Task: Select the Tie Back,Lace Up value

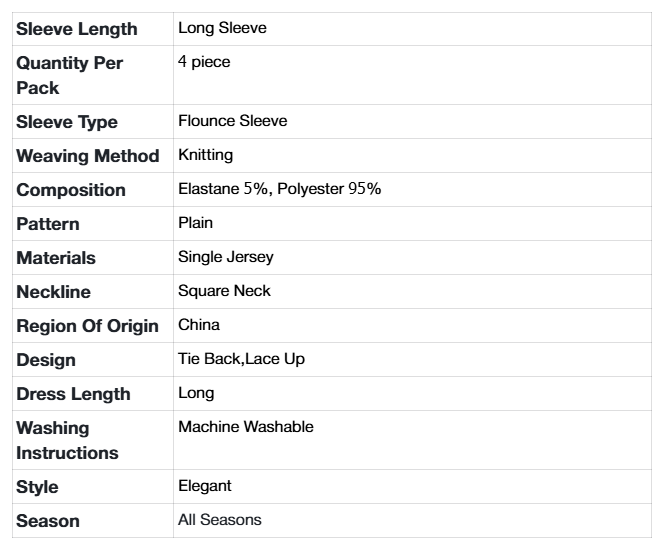Action: pos(241,359)
